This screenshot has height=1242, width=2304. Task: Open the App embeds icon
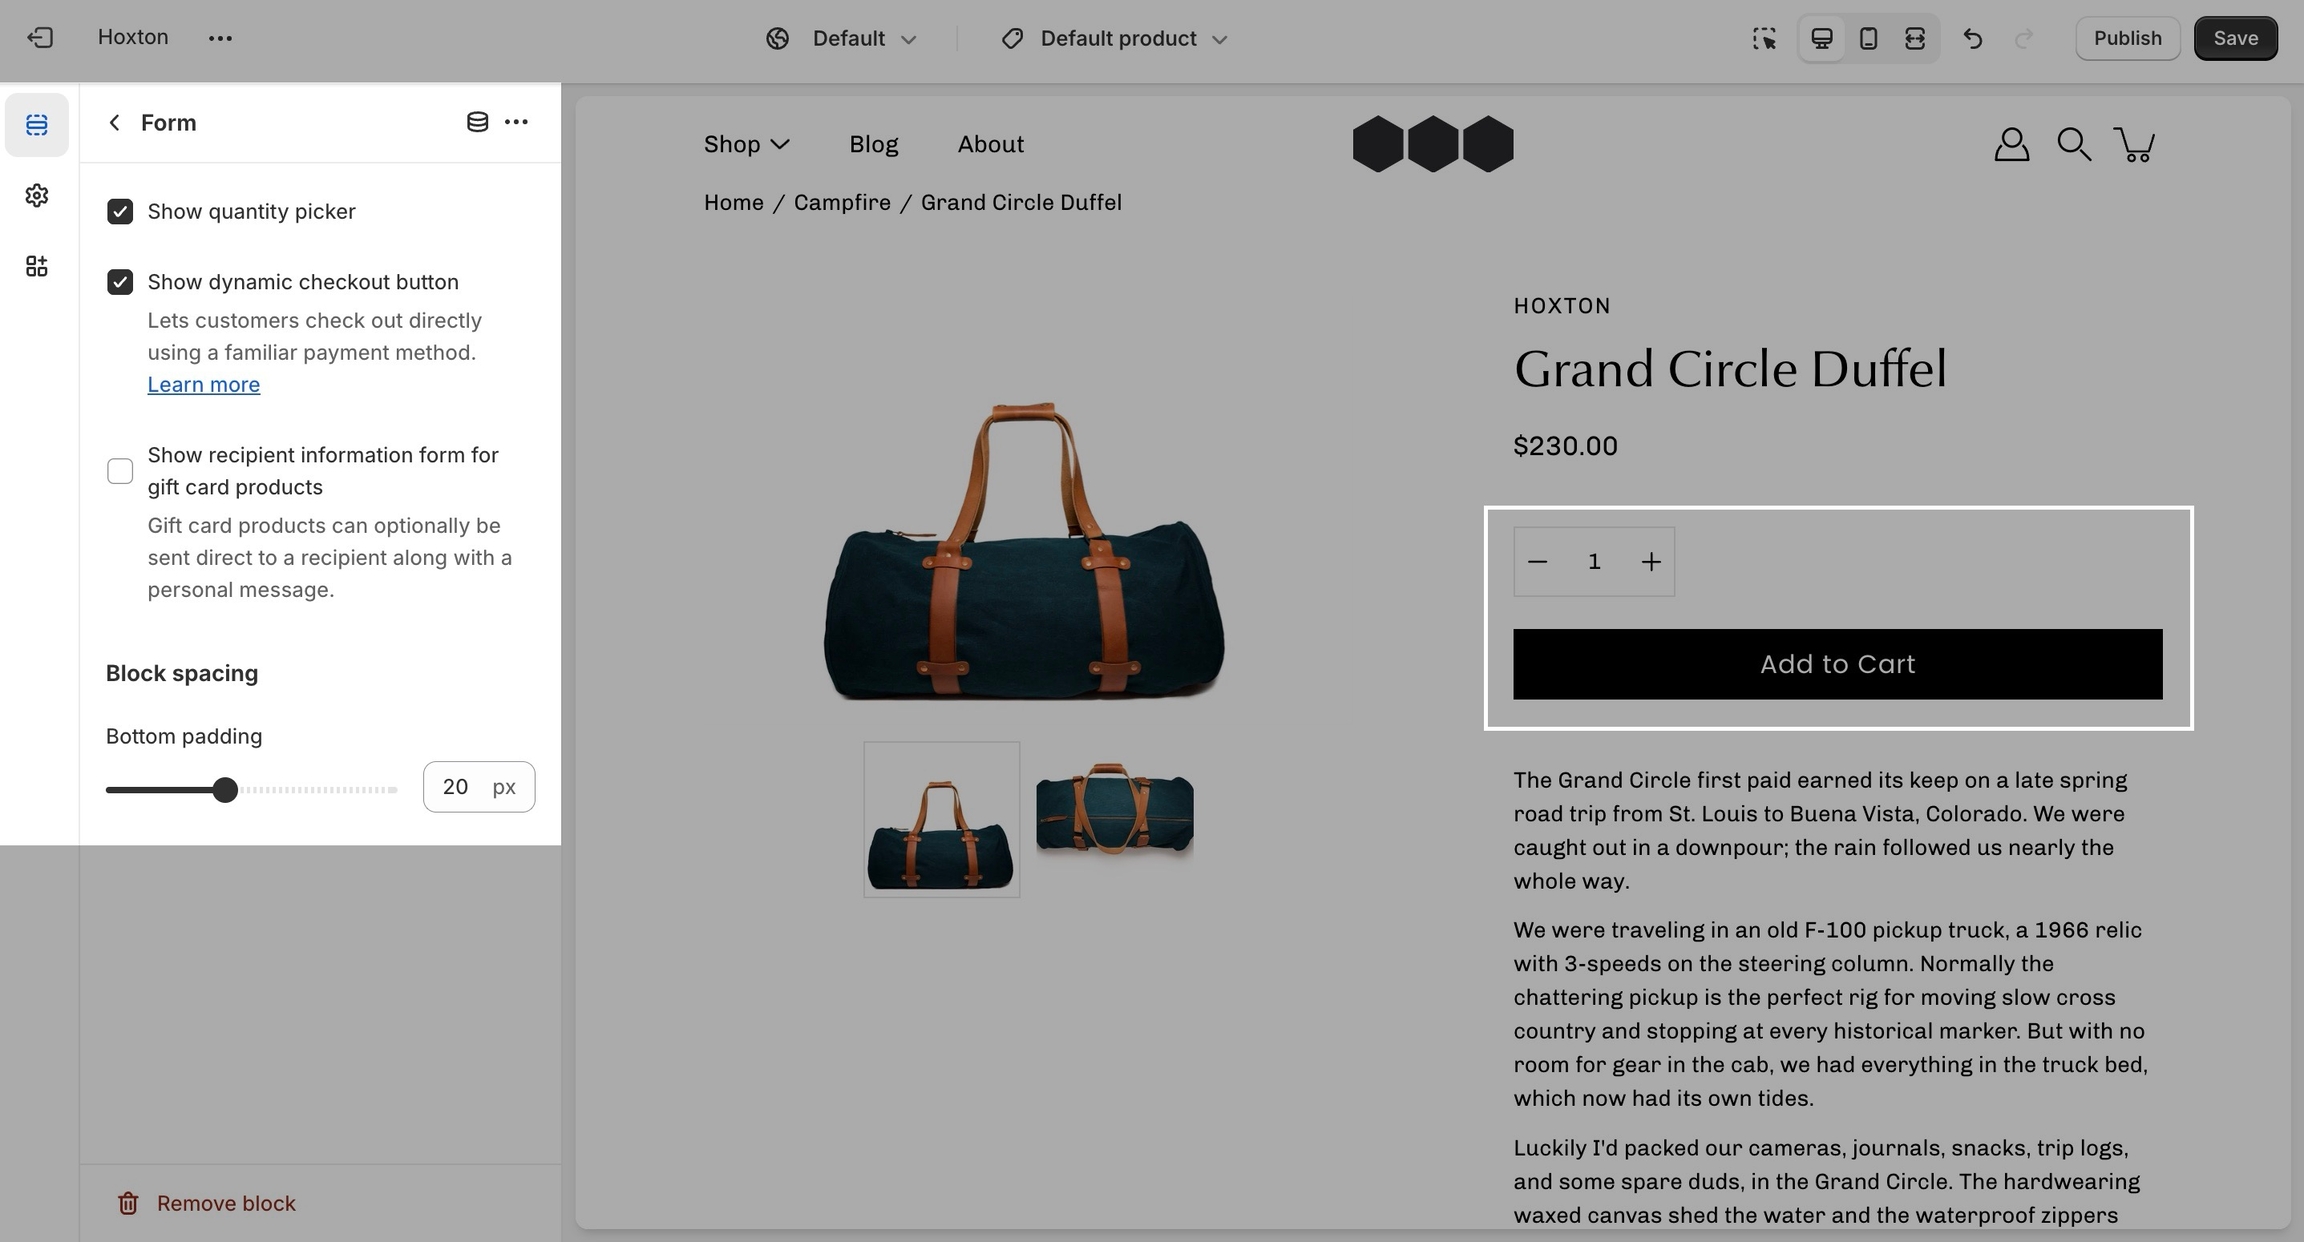click(37, 266)
